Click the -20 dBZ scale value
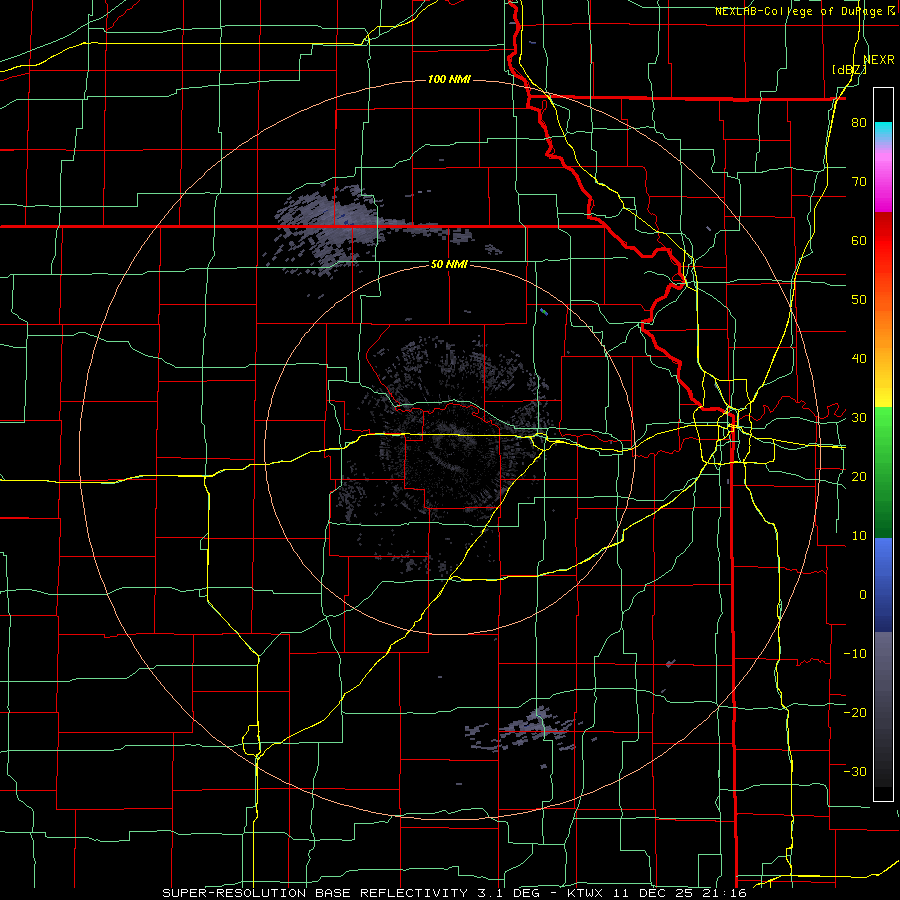 click(x=855, y=712)
